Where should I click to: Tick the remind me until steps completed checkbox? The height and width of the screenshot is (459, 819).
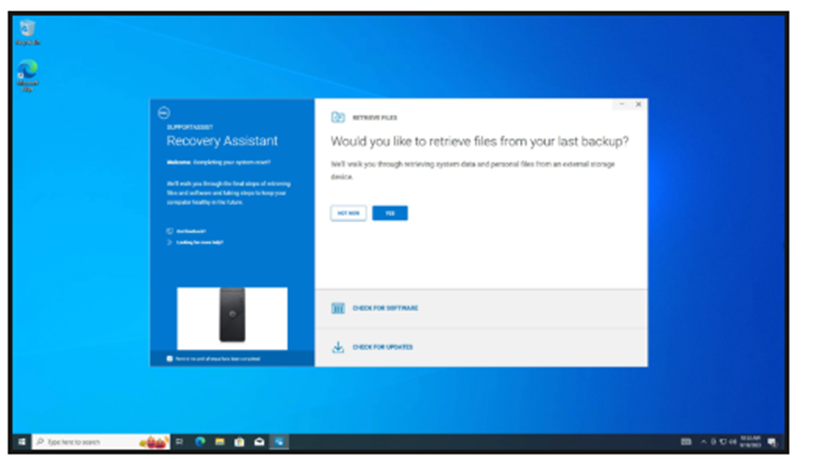[x=169, y=359]
